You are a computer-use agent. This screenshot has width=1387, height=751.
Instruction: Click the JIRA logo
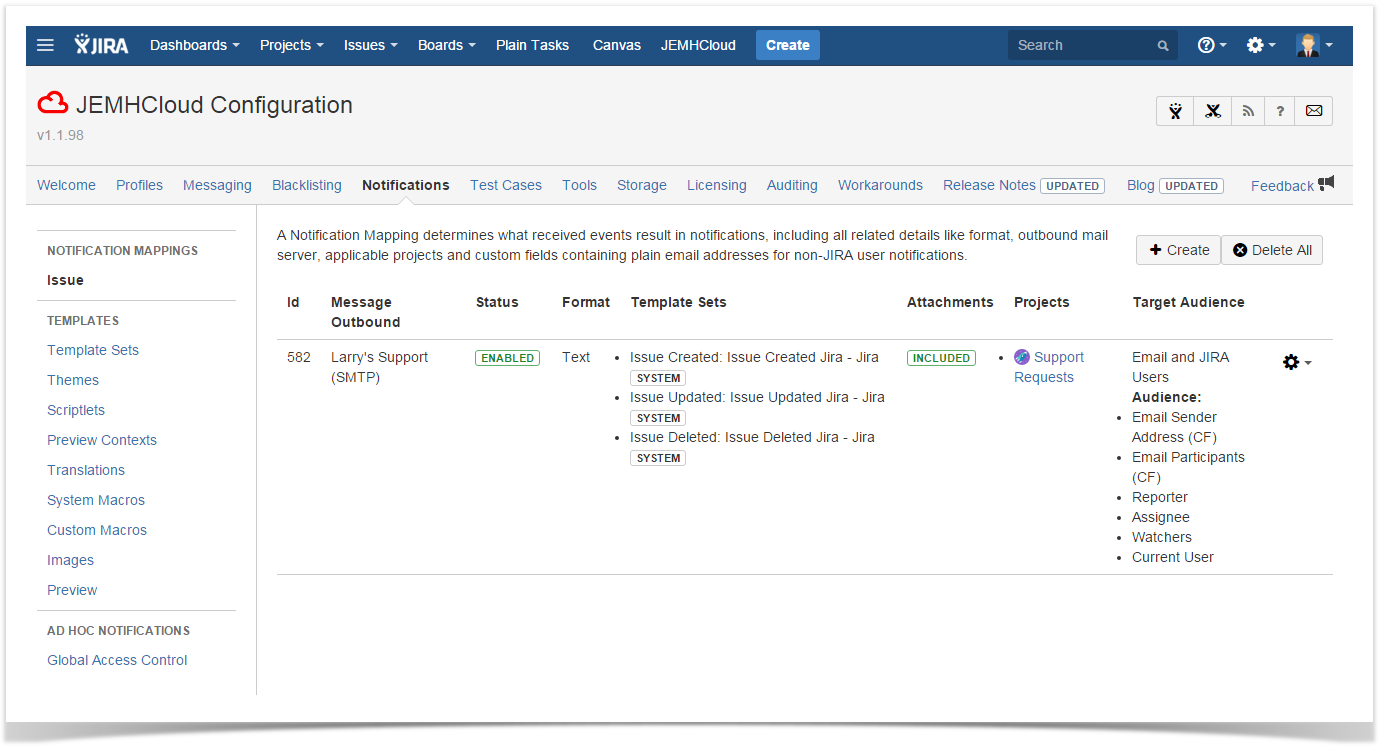pos(101,45)
